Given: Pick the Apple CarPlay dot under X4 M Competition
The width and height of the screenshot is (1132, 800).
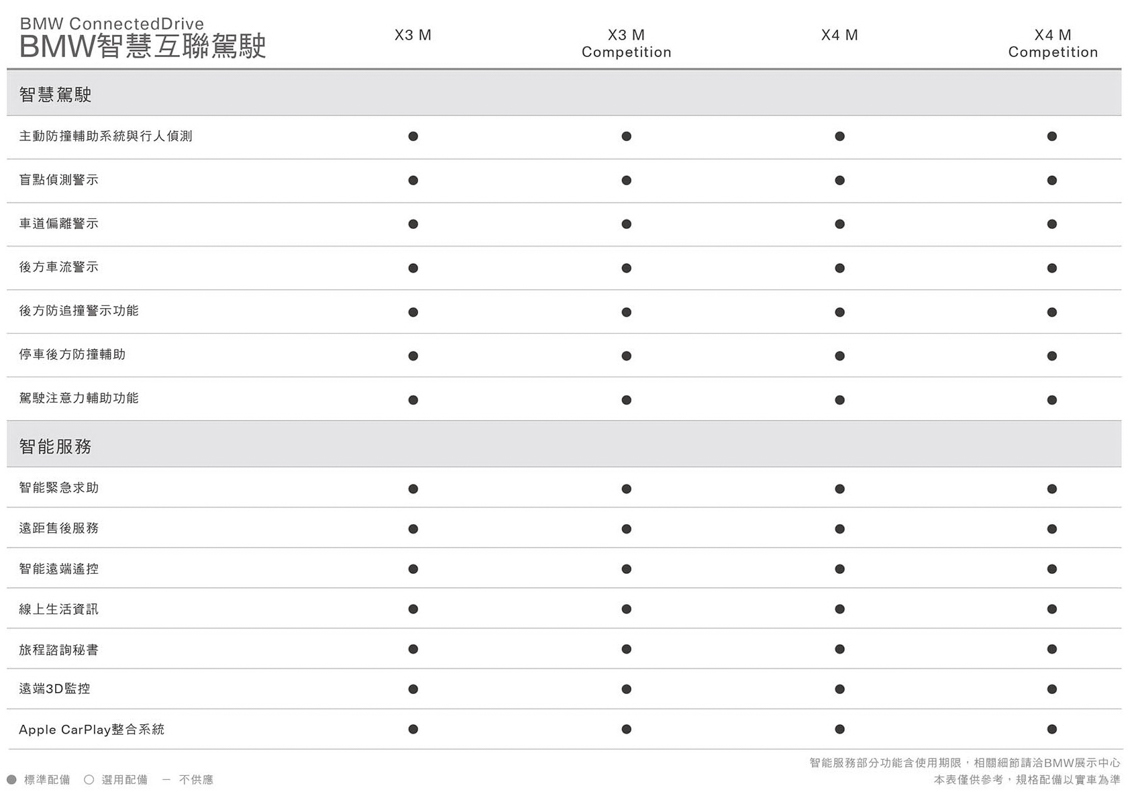Looking at the screenshot, I should 1052,729.
